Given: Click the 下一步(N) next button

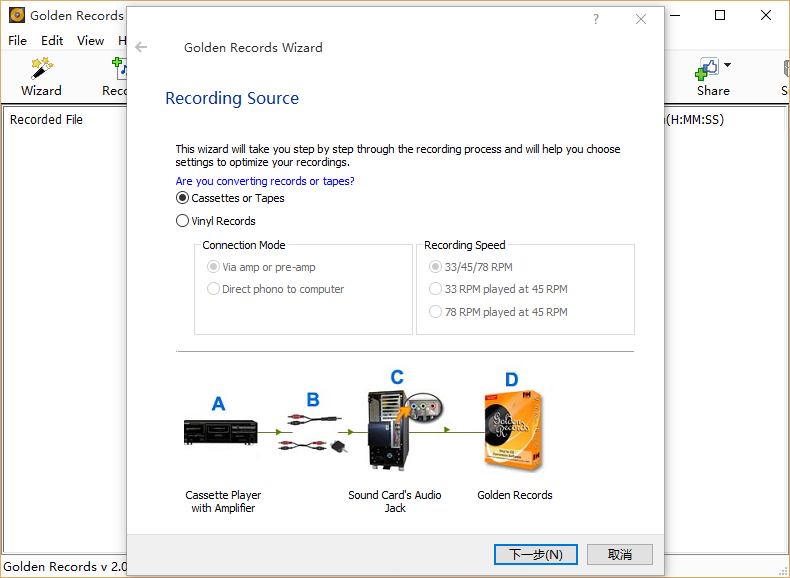Looking at the screenshot, I should click(x=536, y=554).
